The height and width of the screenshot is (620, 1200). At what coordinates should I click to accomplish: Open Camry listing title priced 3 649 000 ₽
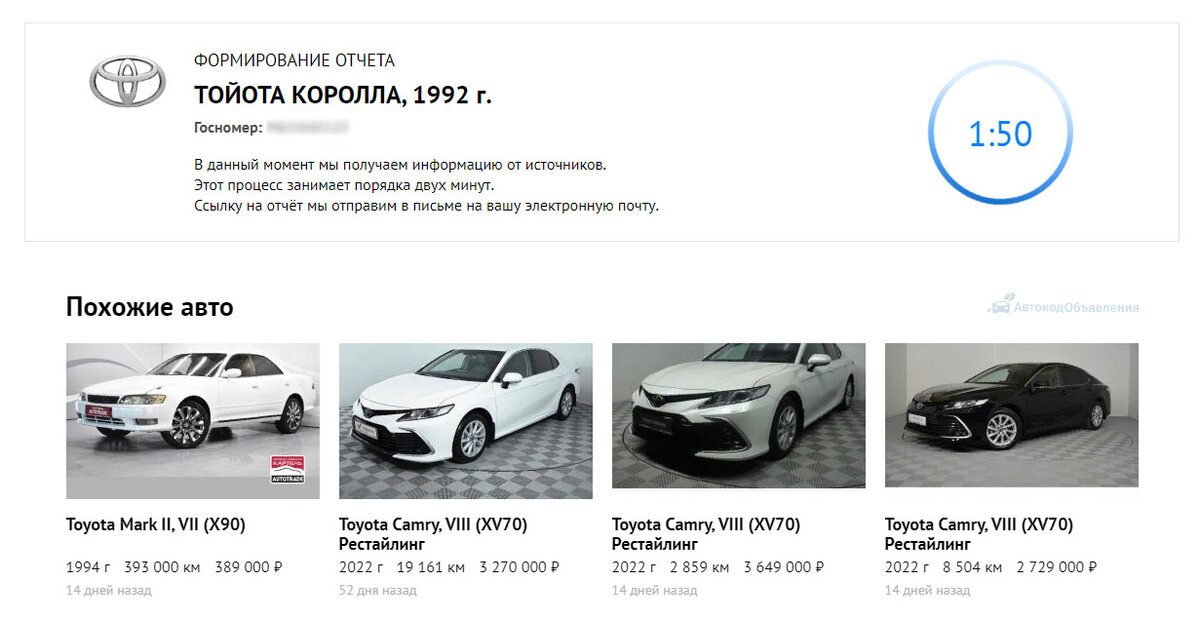point(706,534)
